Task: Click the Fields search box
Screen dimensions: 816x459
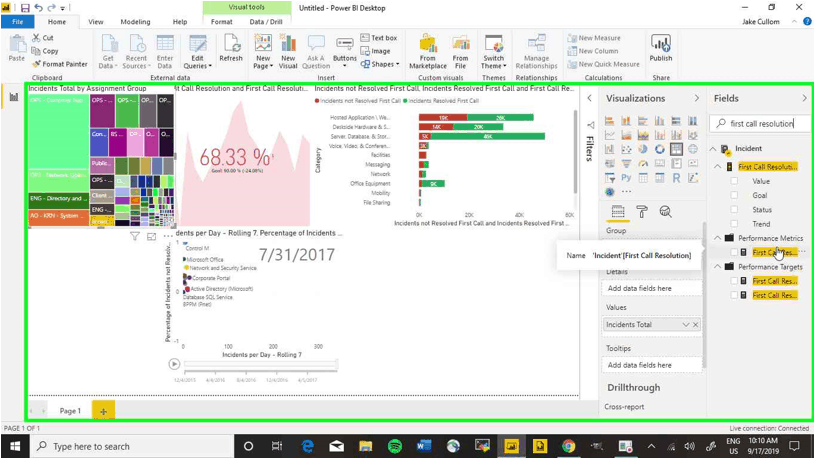Action: pos(760,123)
